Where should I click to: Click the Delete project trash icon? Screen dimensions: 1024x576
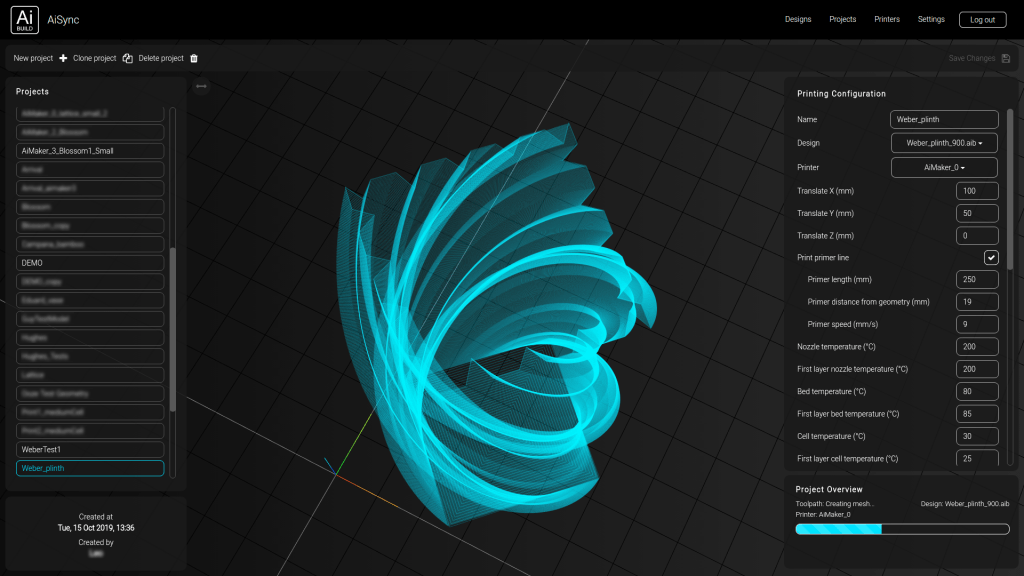[x=194, y=58]
